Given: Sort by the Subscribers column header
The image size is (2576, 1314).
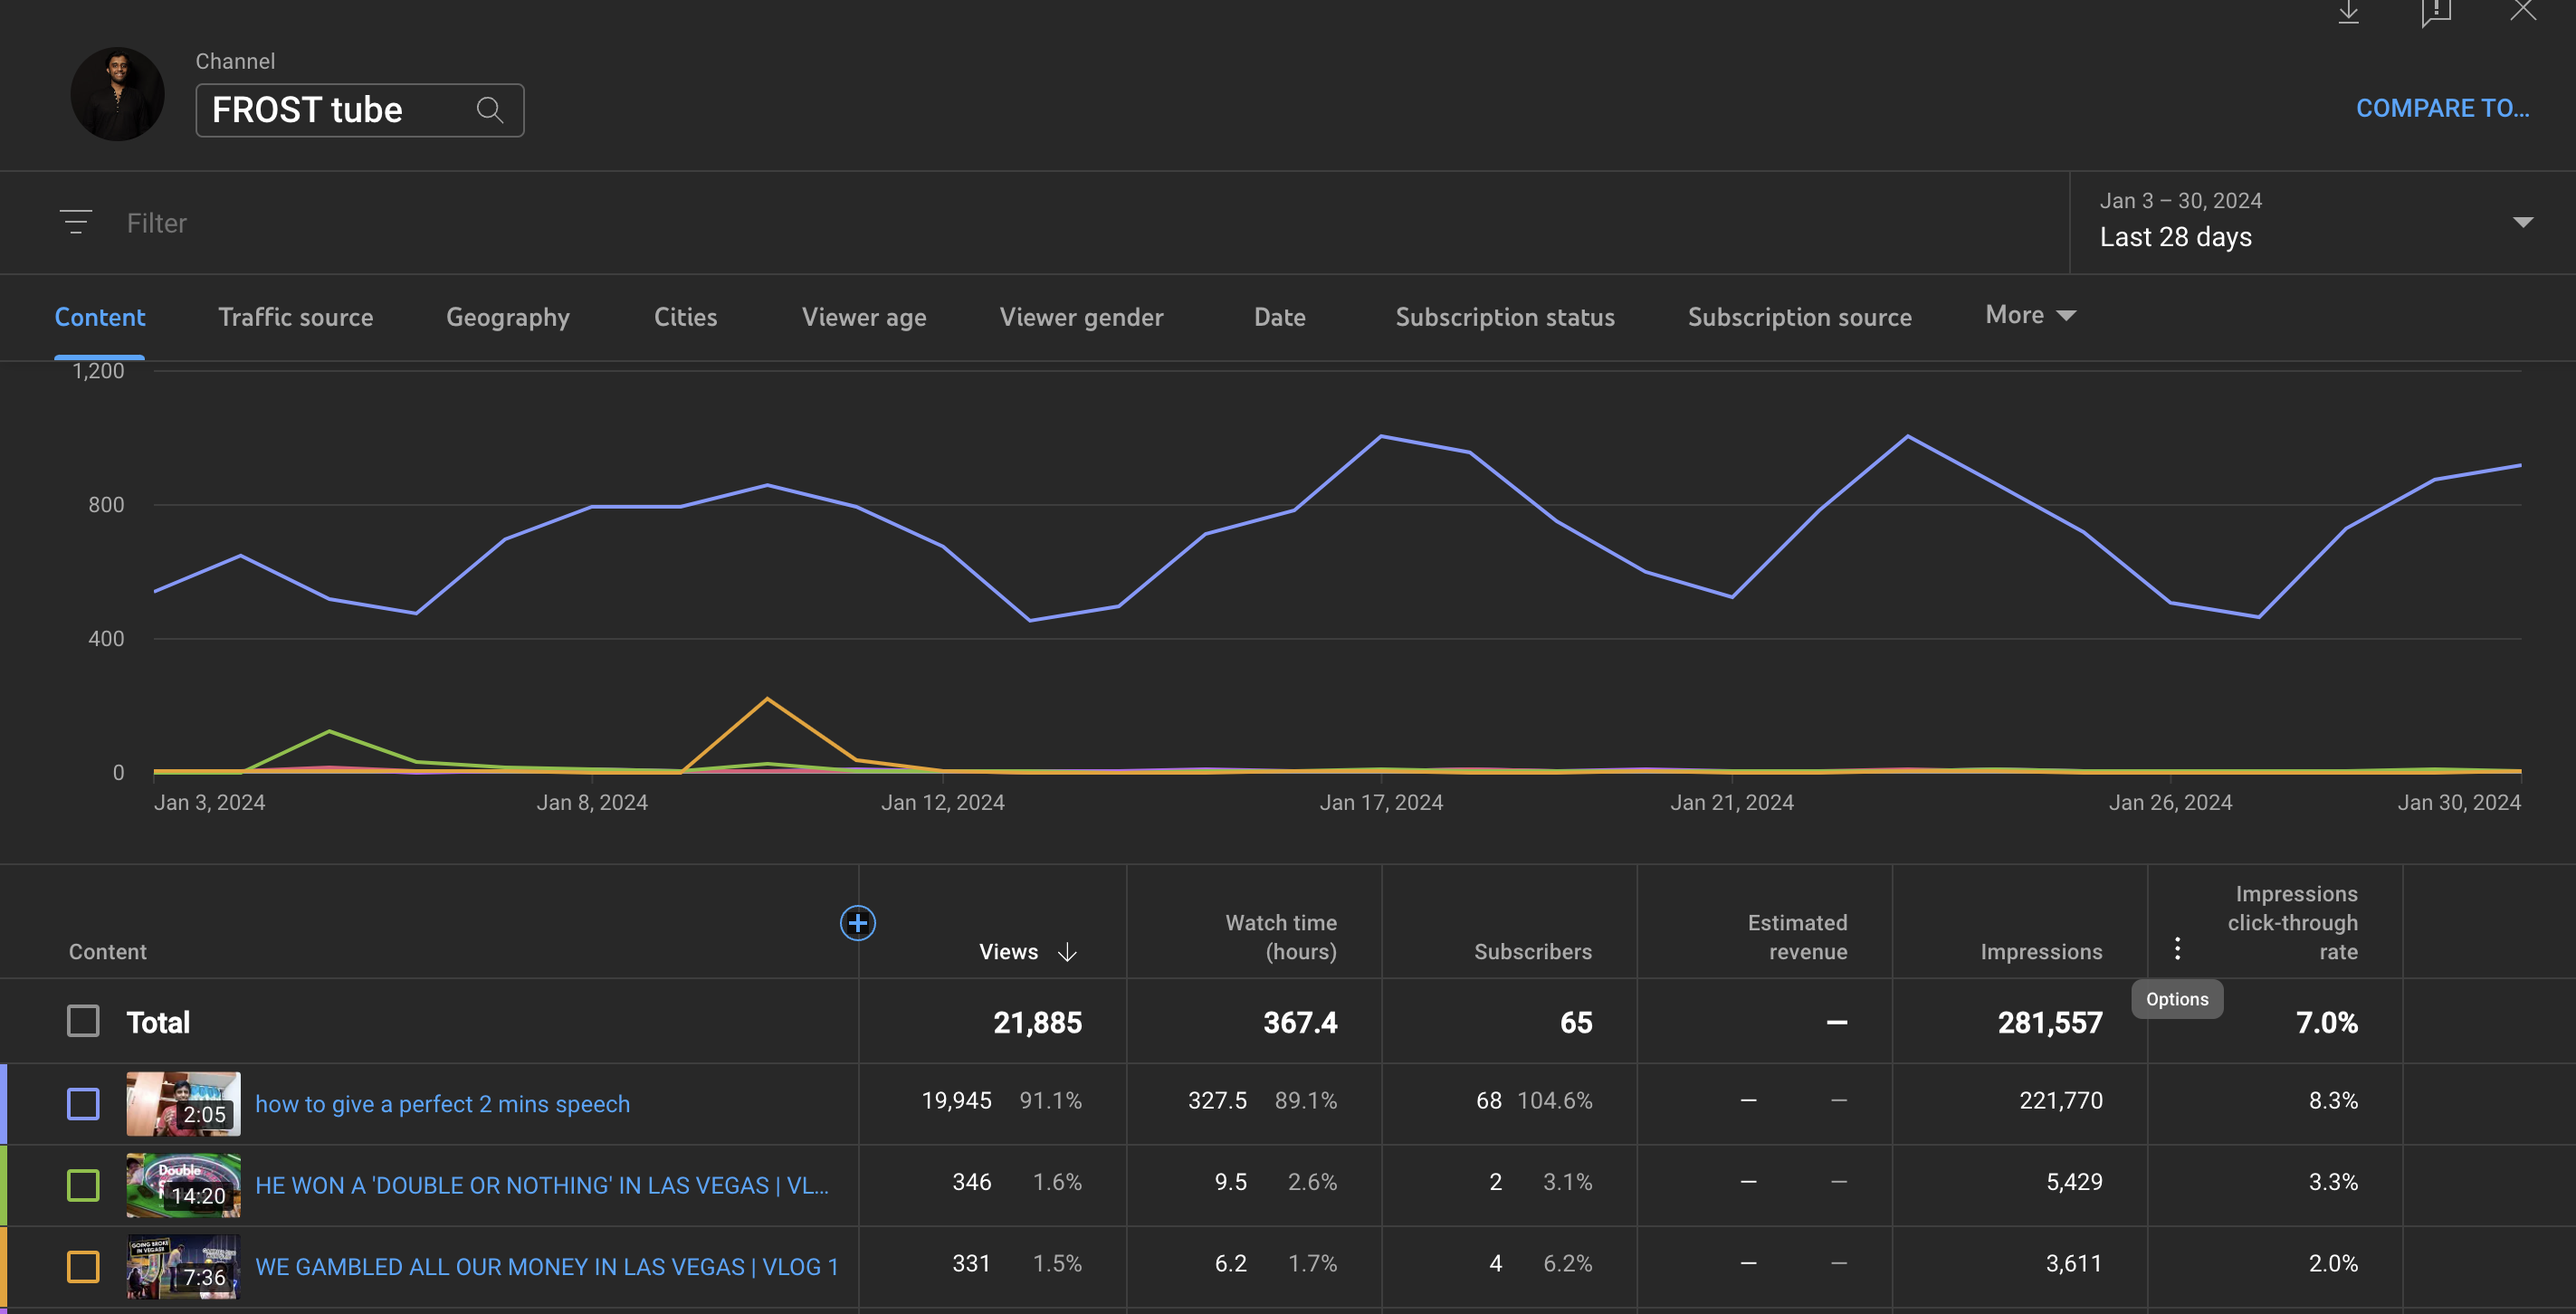Looking at the screenshot, I should click(x=1532, y=952).
